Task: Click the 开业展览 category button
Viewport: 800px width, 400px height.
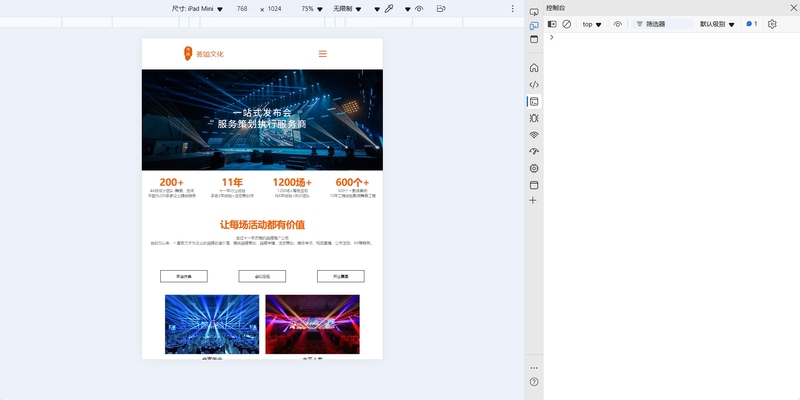Action: click(341, 276)
